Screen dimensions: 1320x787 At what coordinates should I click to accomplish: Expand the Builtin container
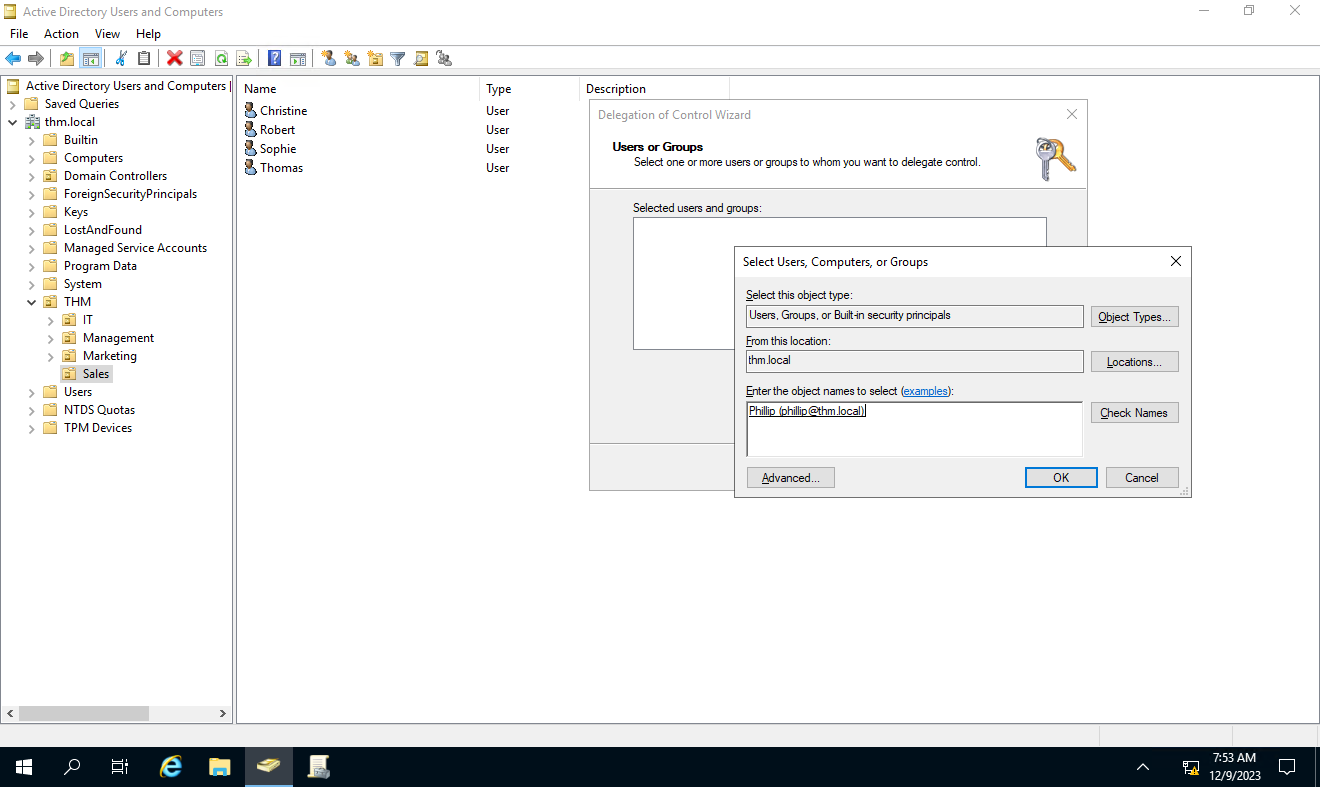pyautogui.click(x=31, y=140)
